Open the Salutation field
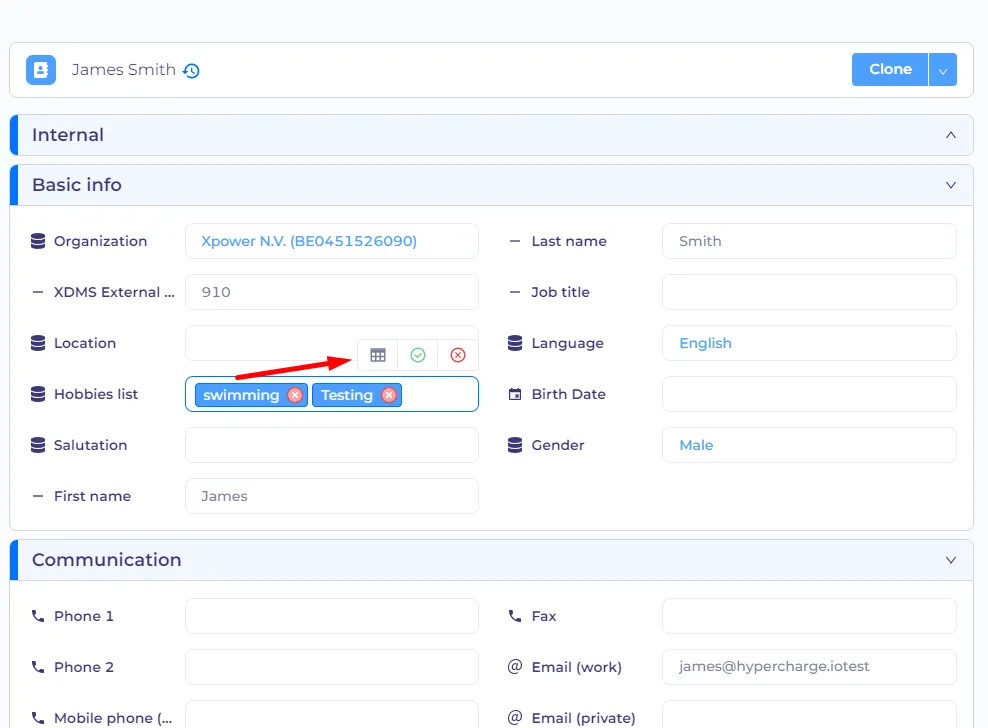Screen dimensions: 988x728 coord(332,446)
